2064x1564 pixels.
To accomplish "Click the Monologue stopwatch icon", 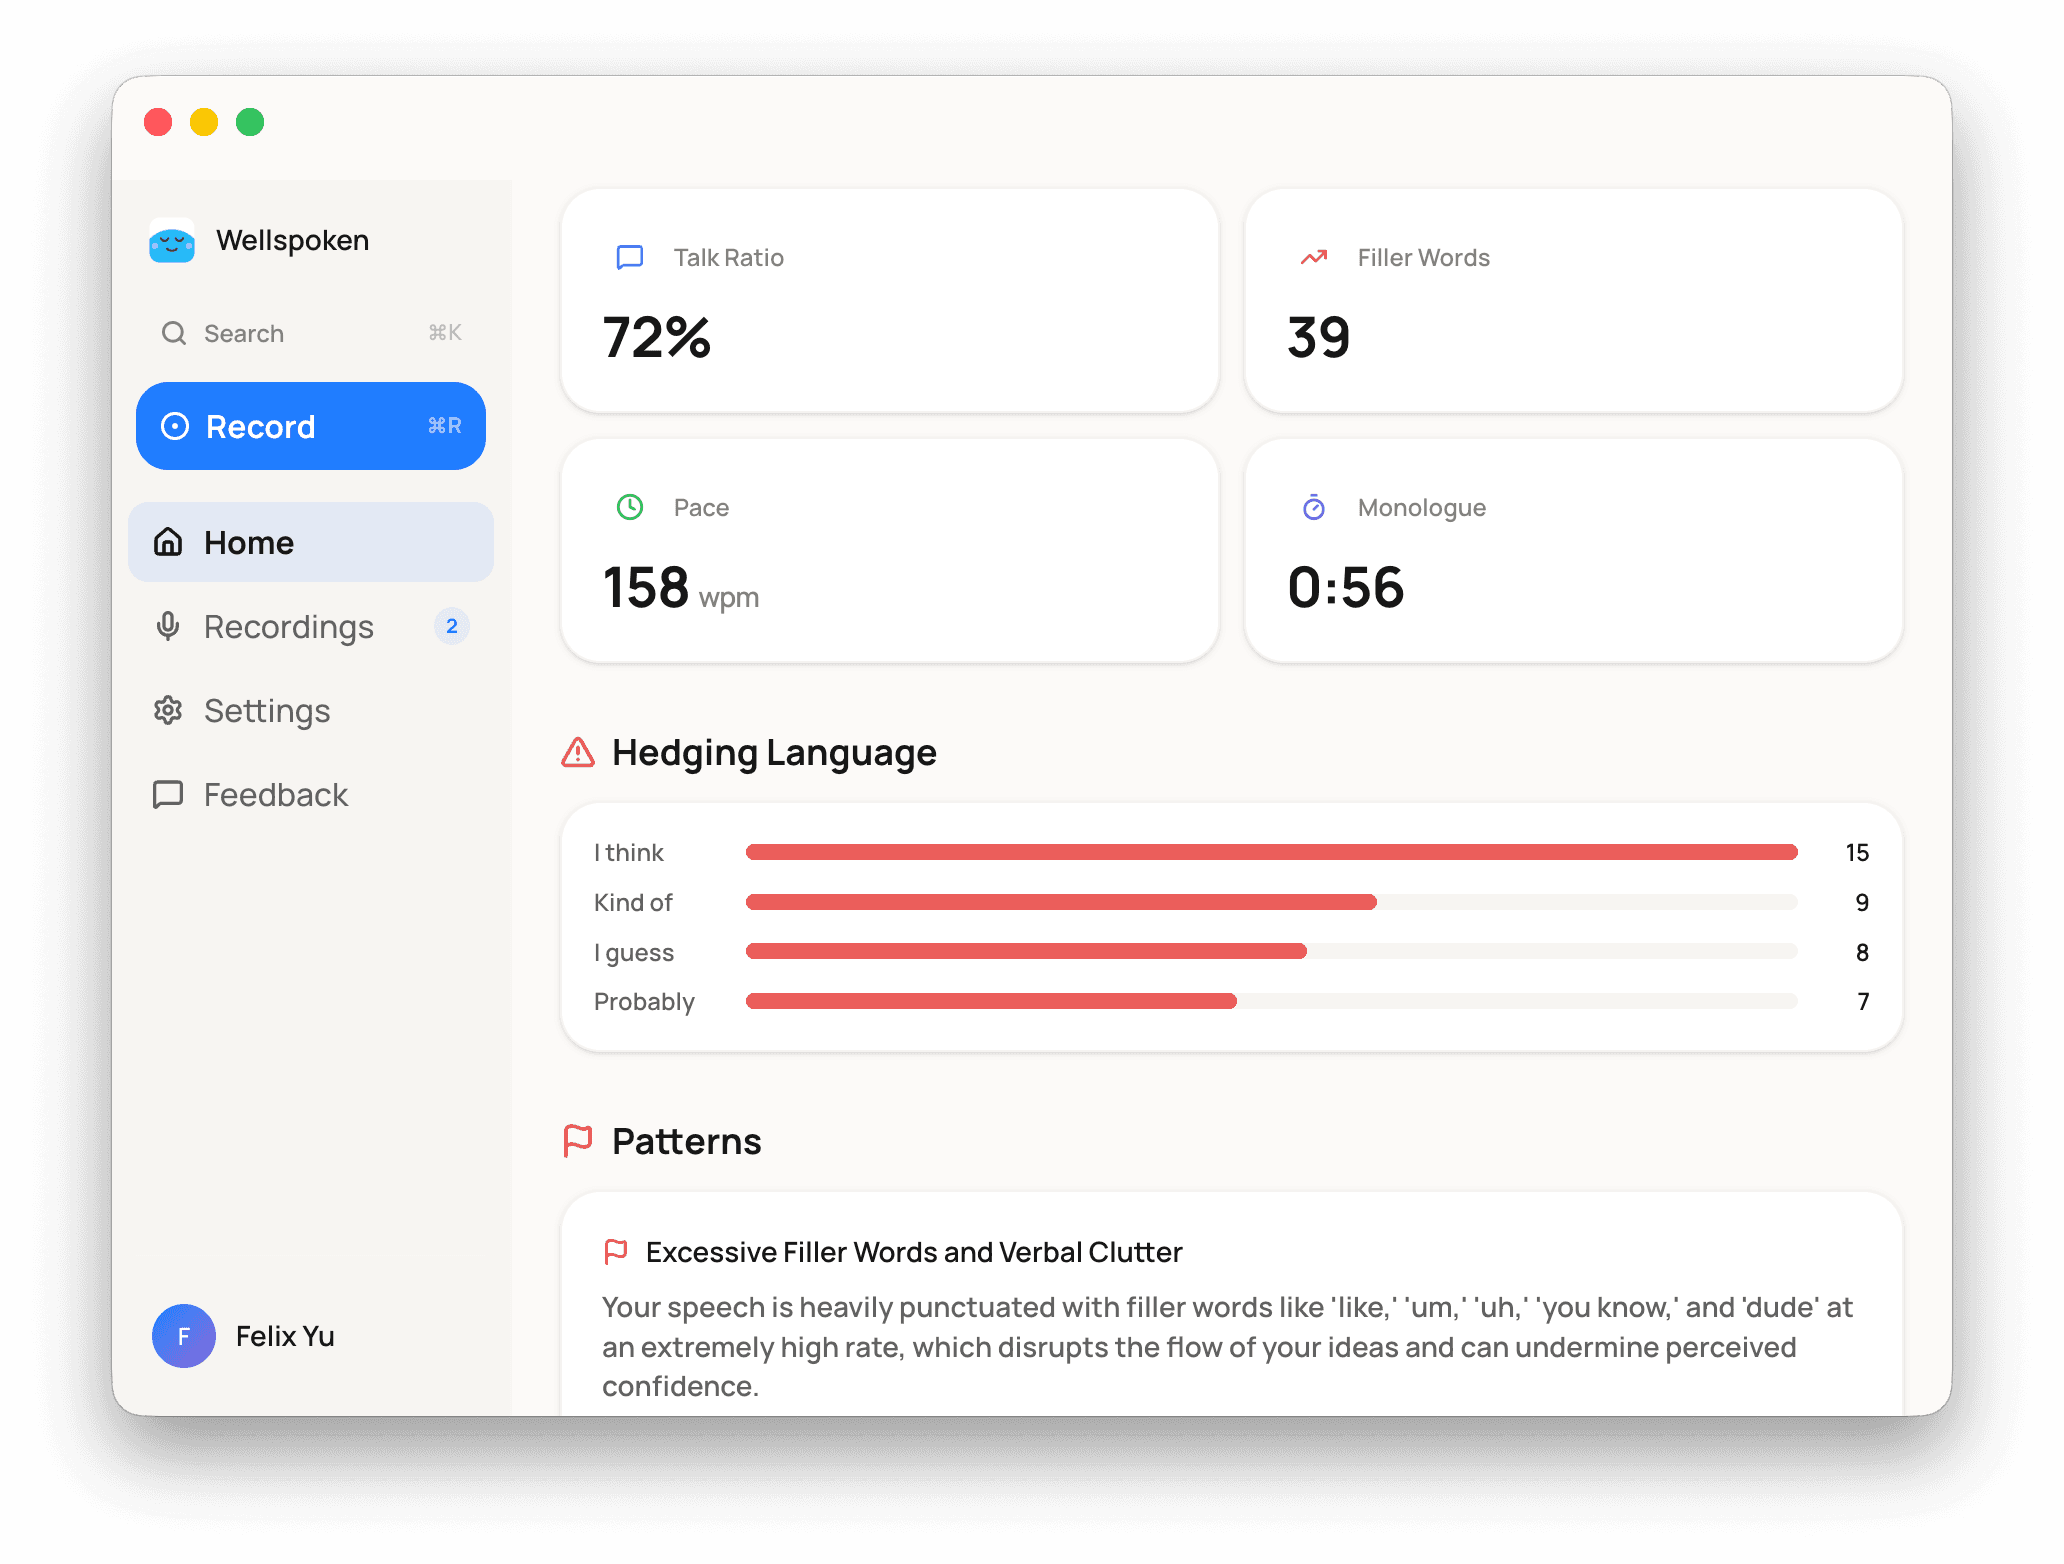I will click(1313, 507).
